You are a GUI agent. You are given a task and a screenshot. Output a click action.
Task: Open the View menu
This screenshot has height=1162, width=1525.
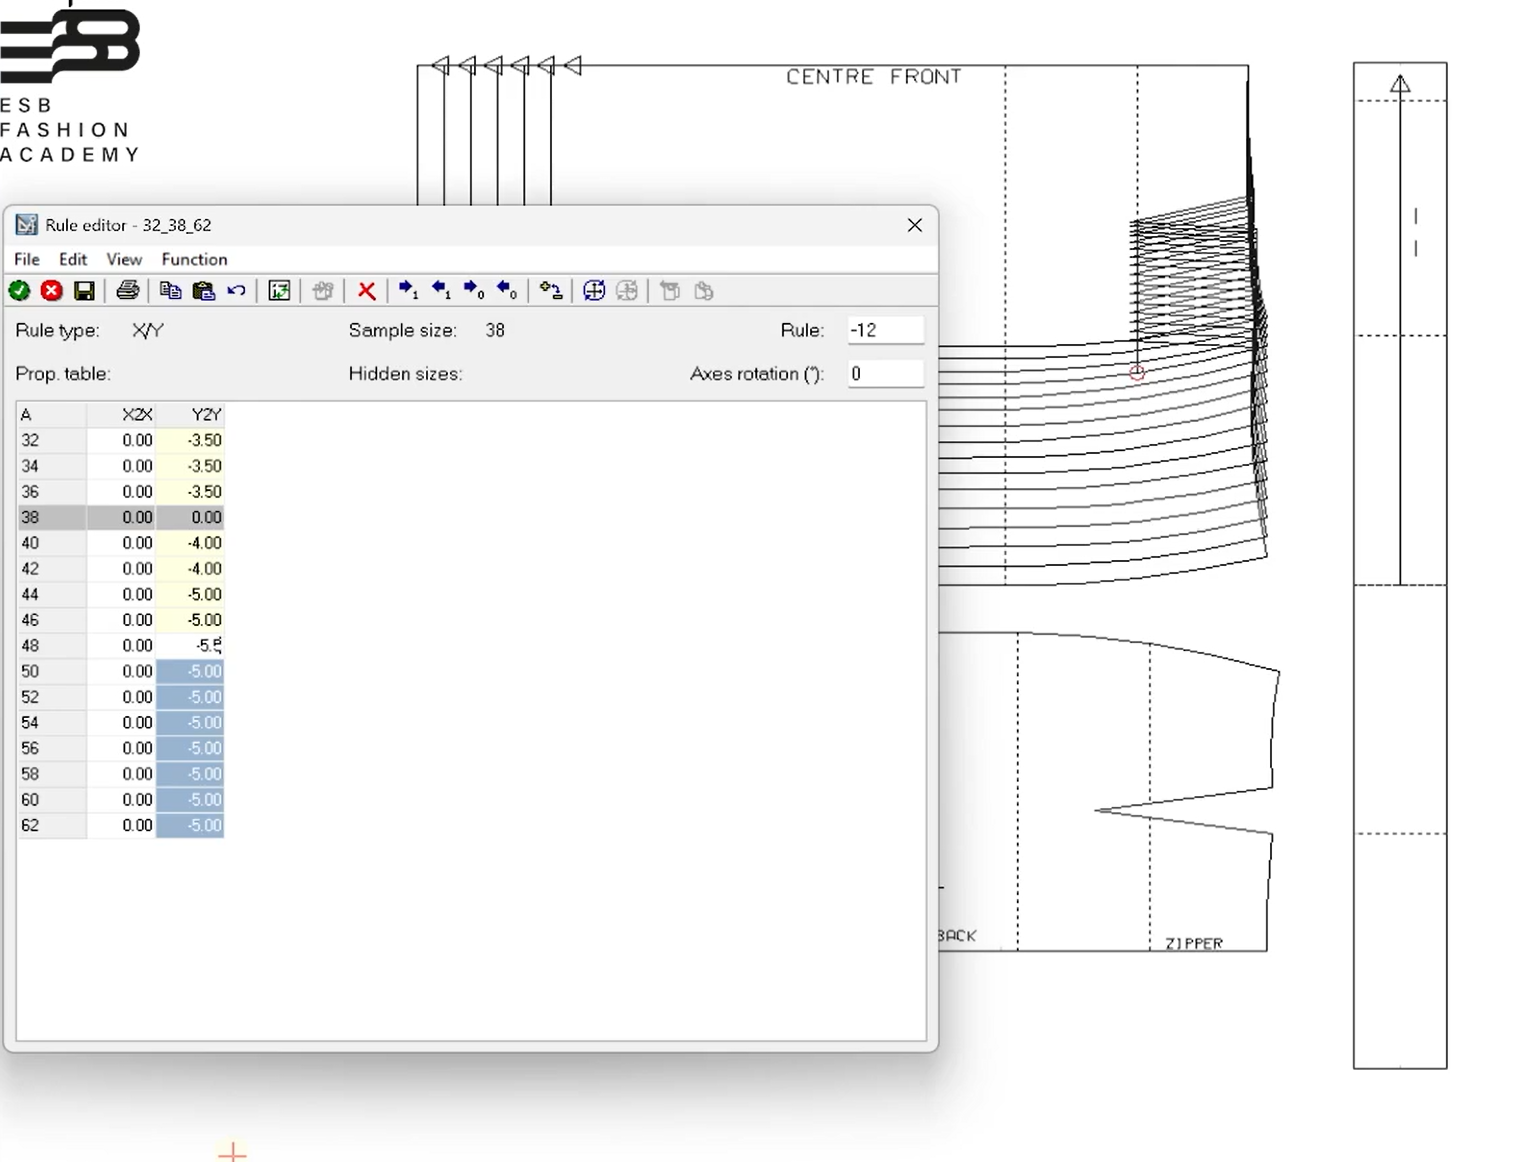(x=124, y=259)
